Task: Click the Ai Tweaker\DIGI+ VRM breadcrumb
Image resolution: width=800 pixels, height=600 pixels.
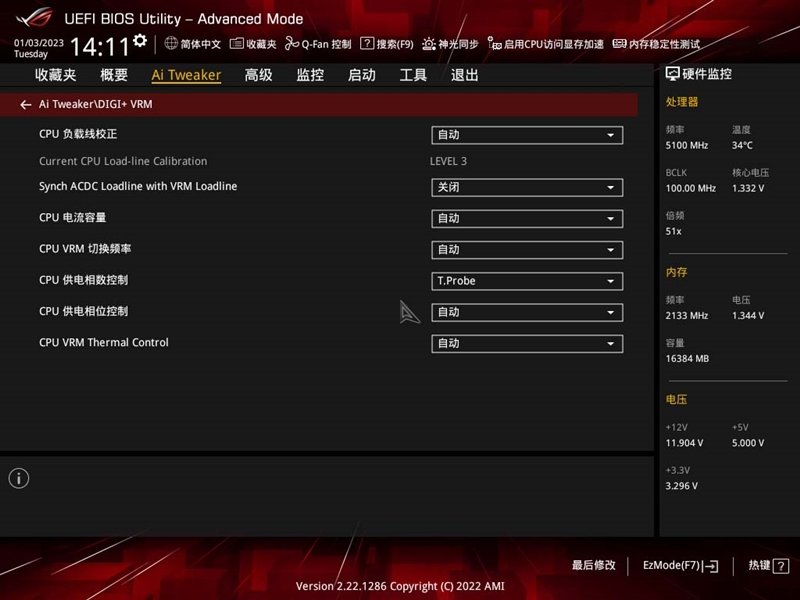Action: click(95, 104)
